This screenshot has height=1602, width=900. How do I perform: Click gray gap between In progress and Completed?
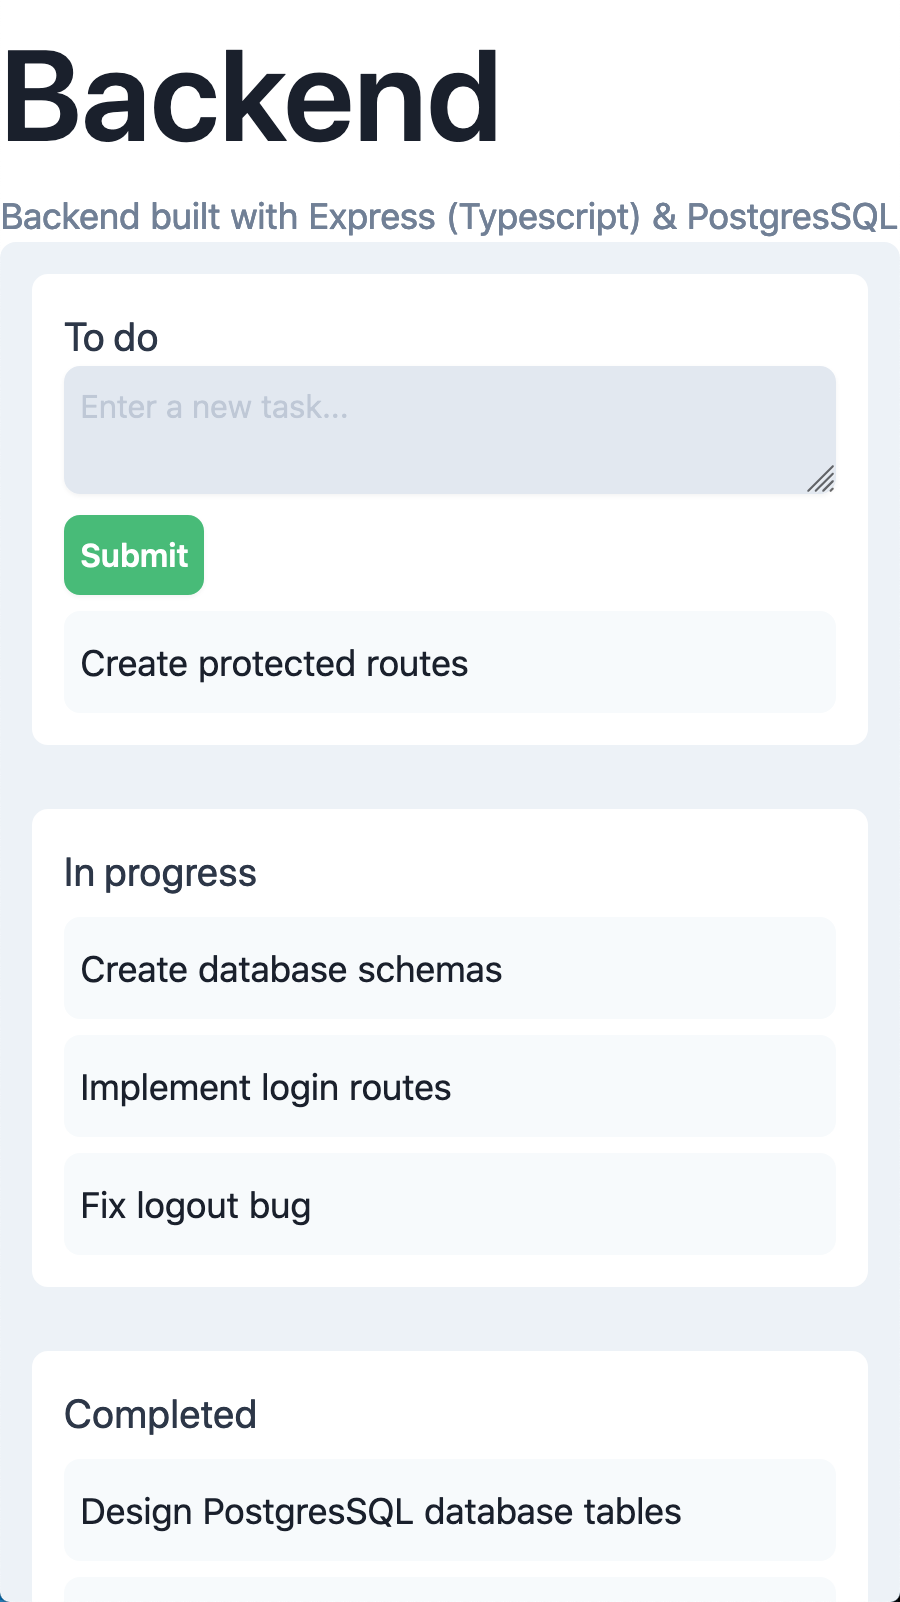tap(450, 1319)
